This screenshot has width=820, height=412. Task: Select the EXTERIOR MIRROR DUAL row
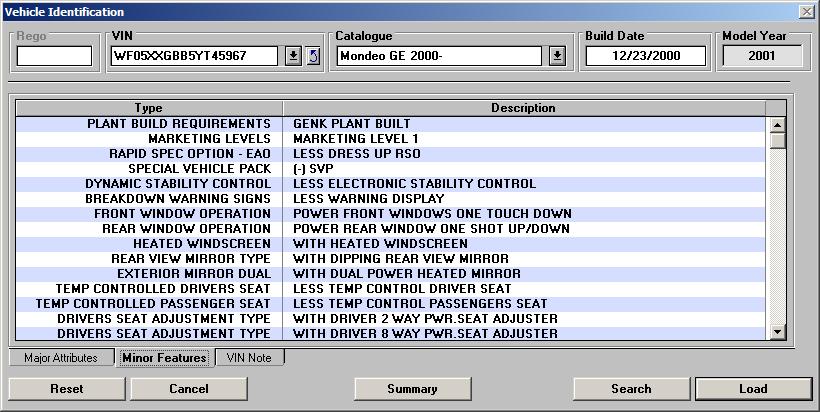(390, 274)
